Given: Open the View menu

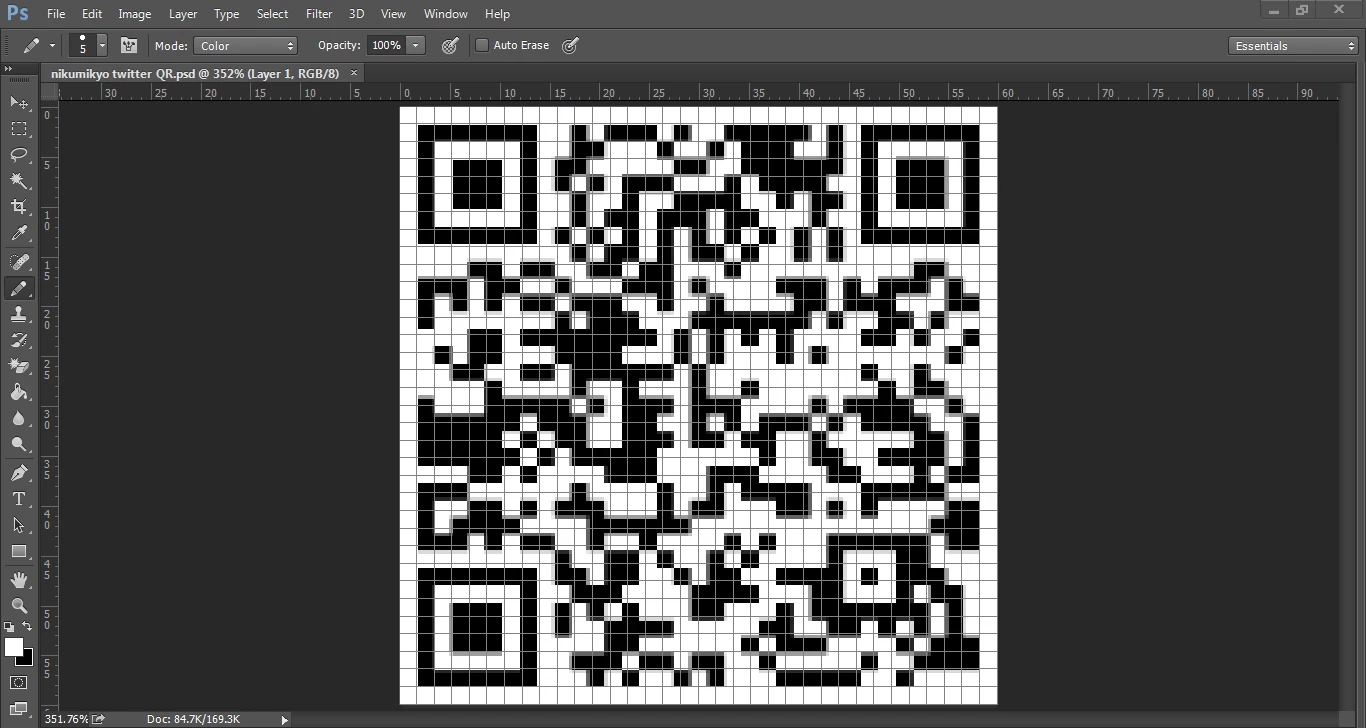Looking at the screenshot, I should [393, 14].
